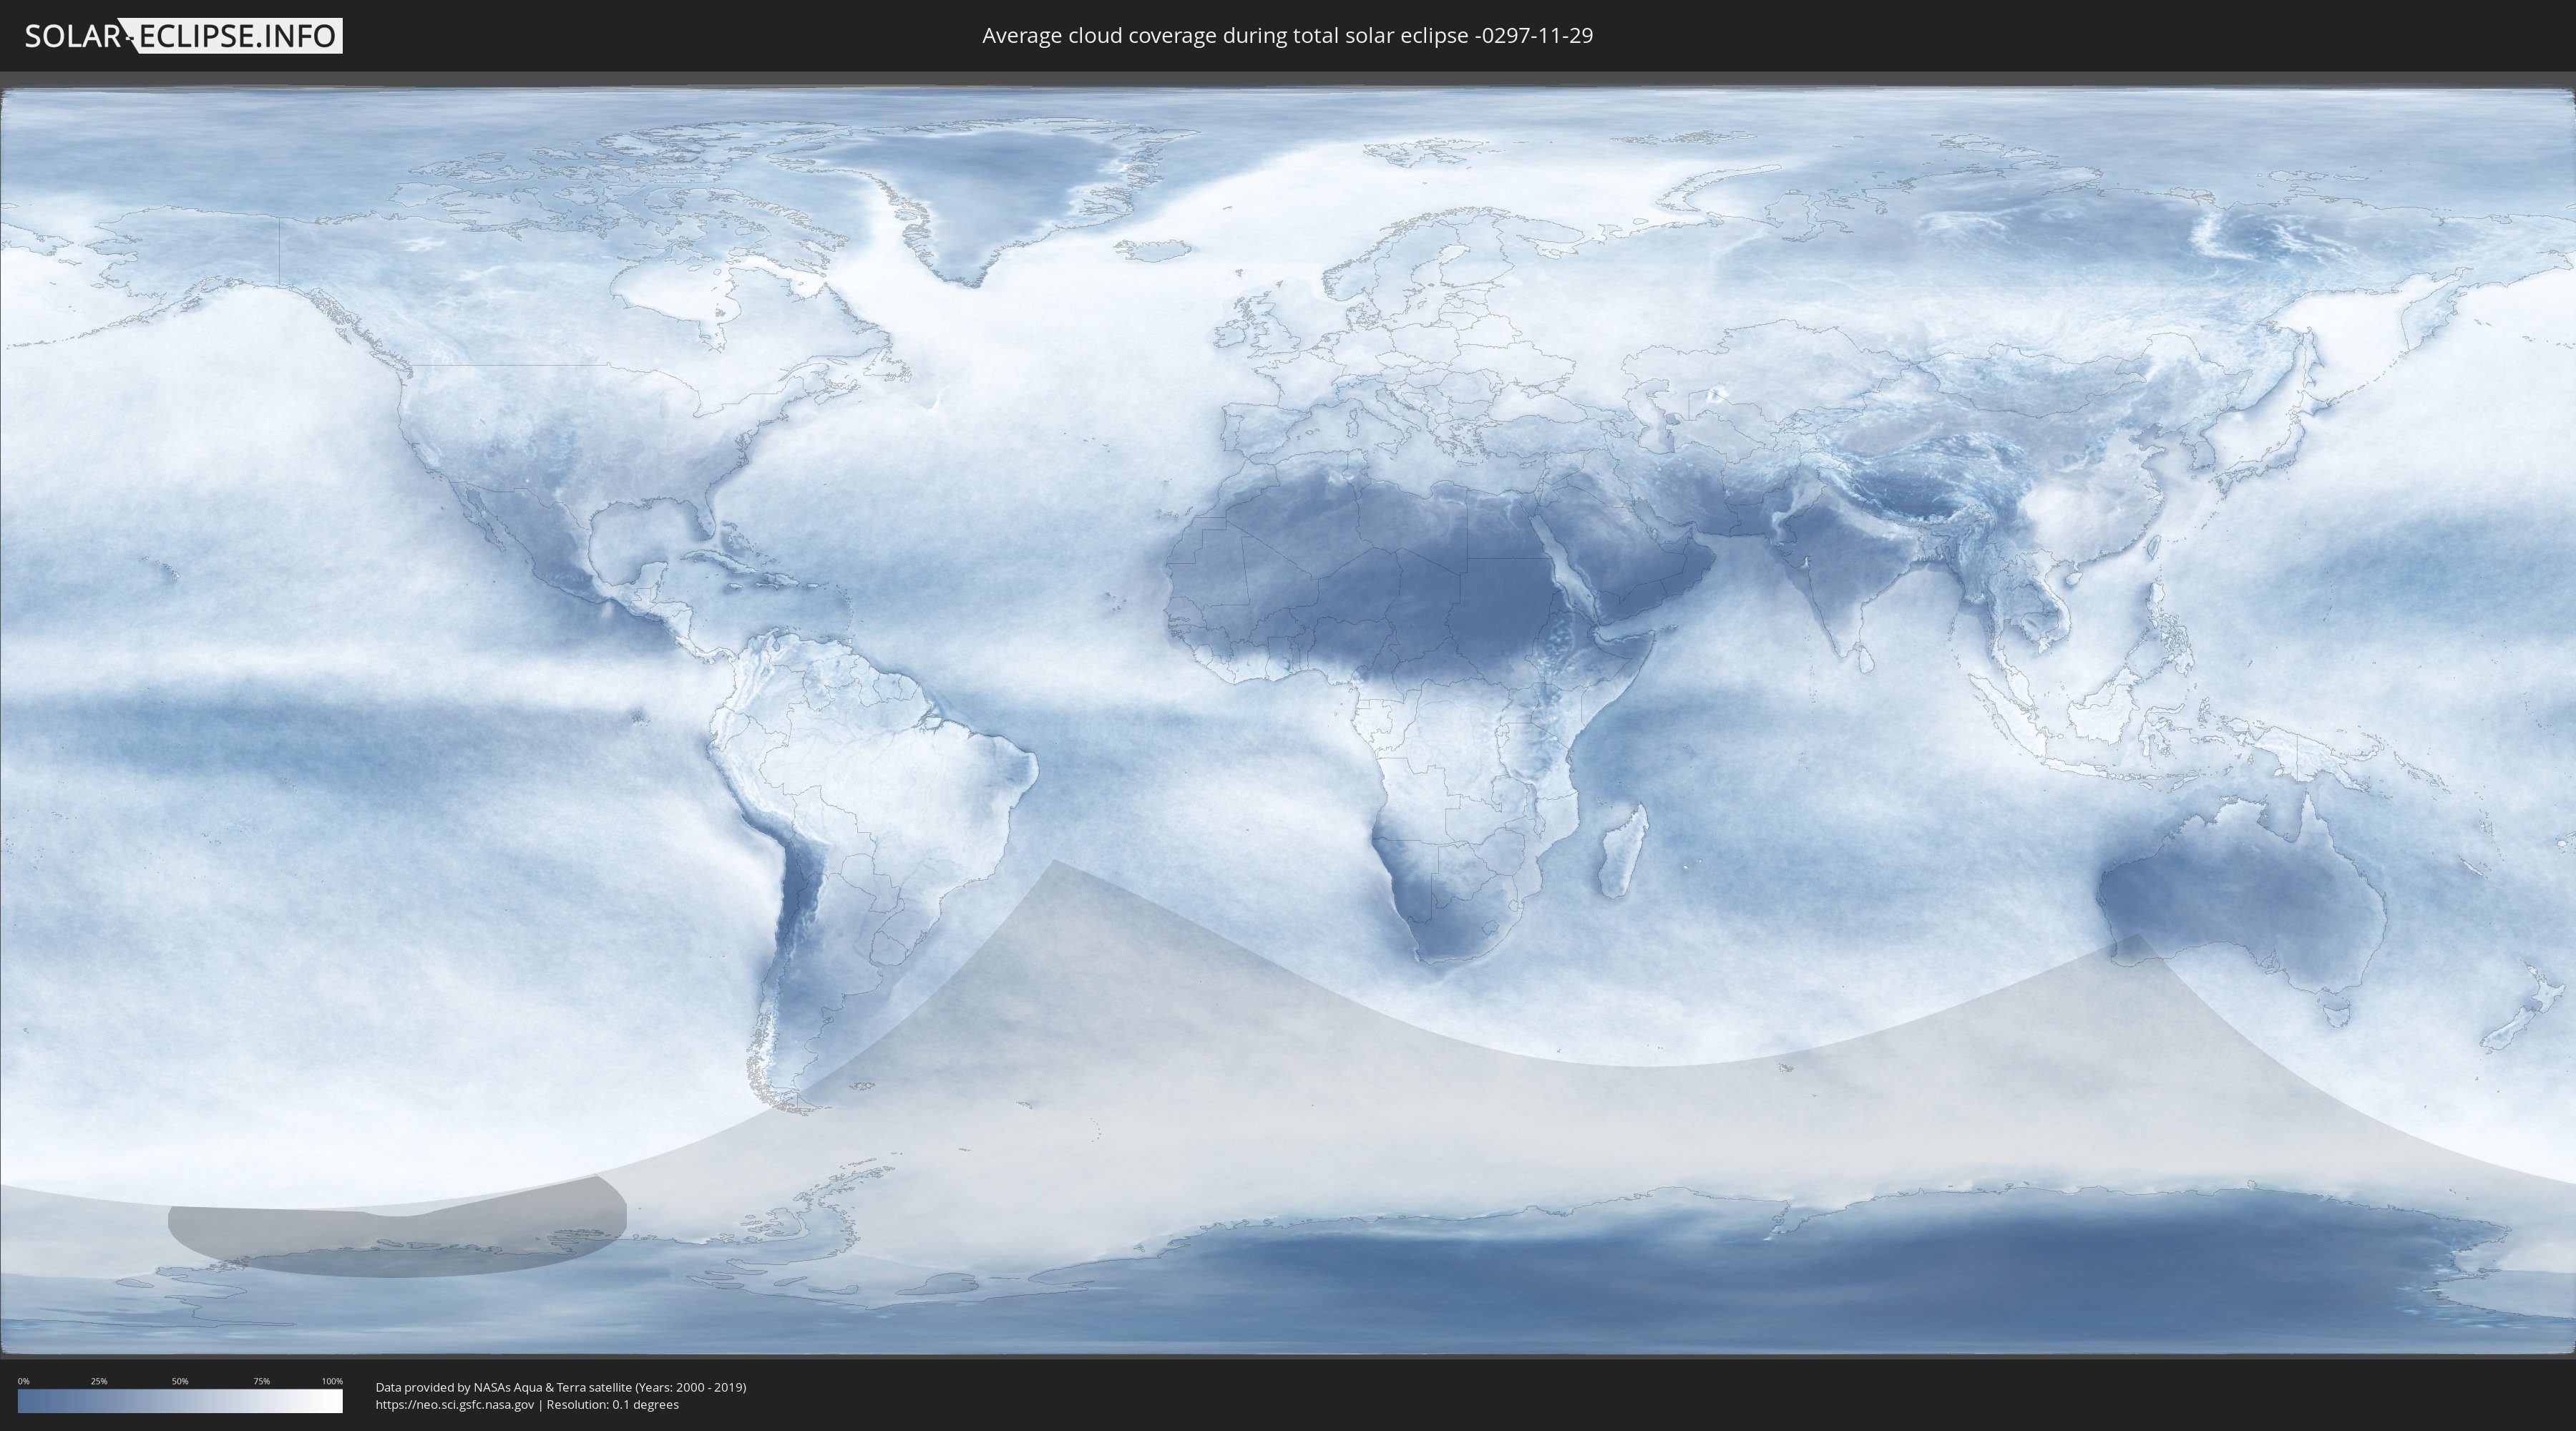This screenshot has height=1431, width=2576.
Task: Click the NASA Aqua & Terra data credit text
Action: coord(561,1387)
